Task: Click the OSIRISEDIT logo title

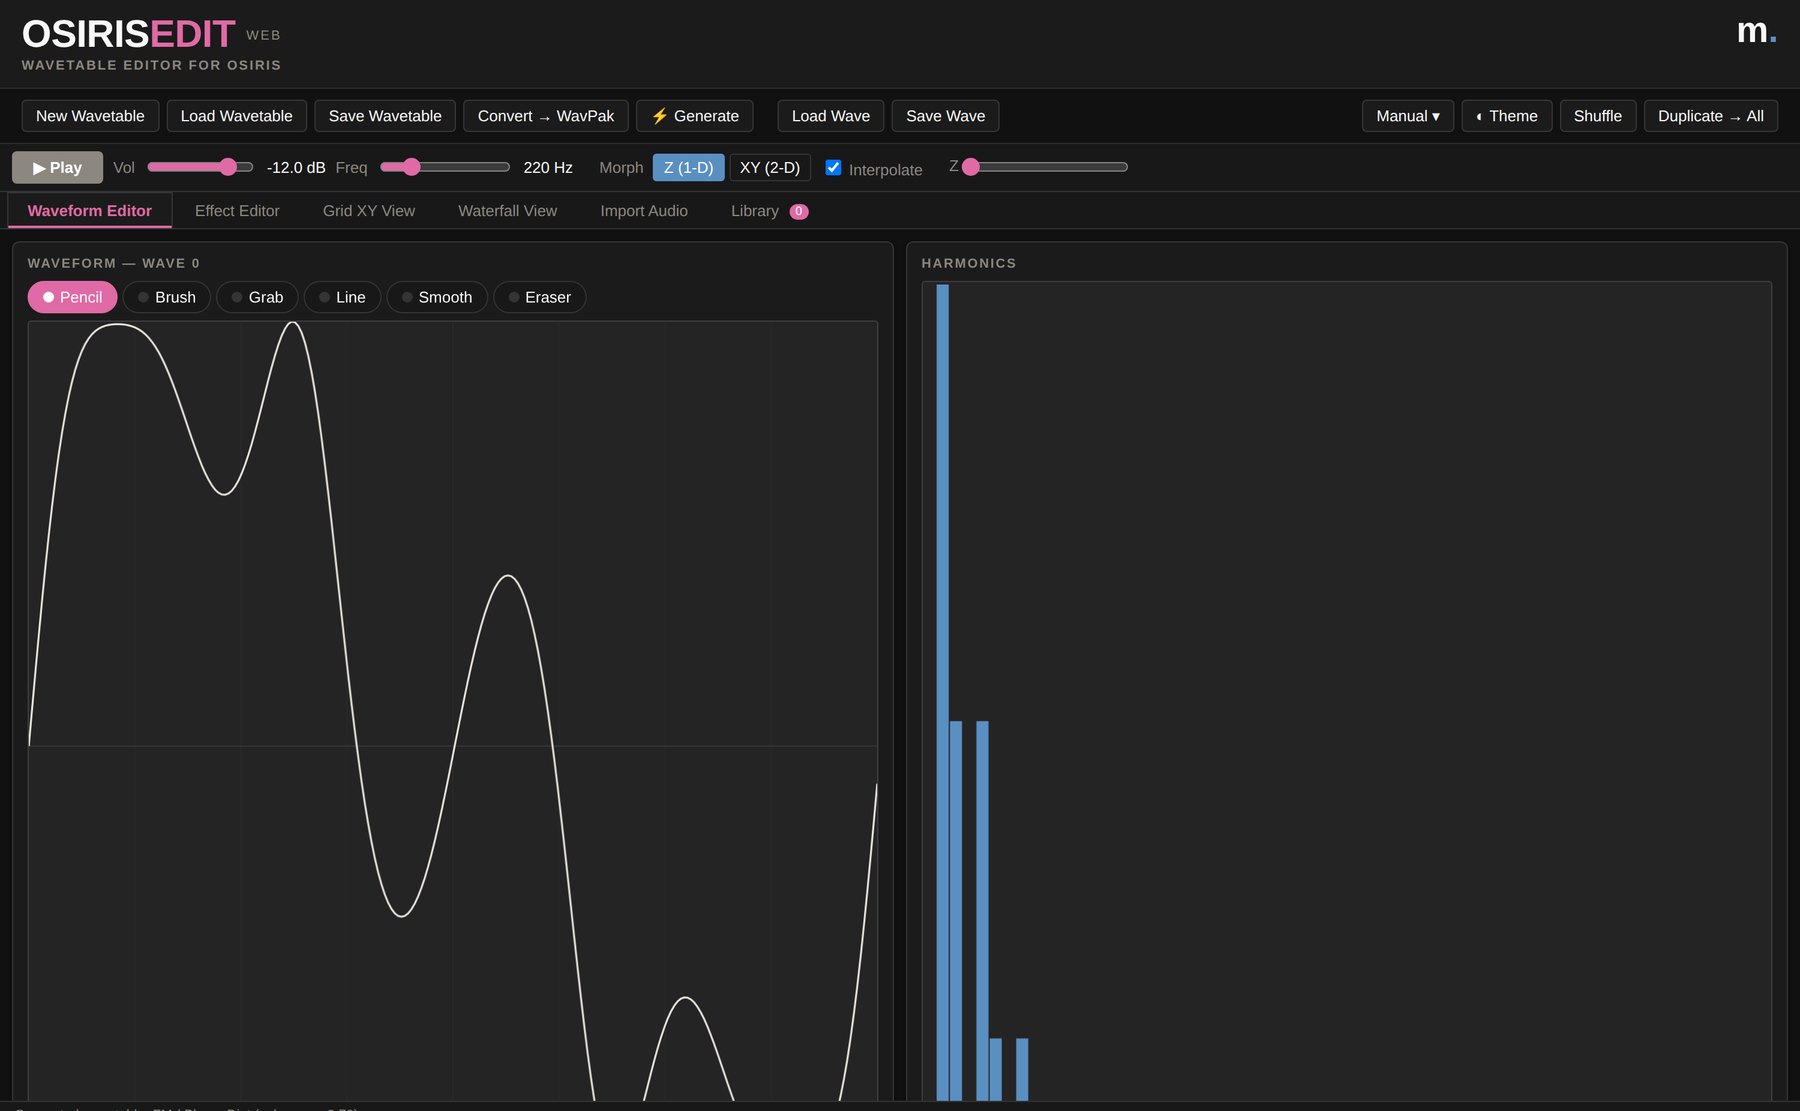Action: 129,34
